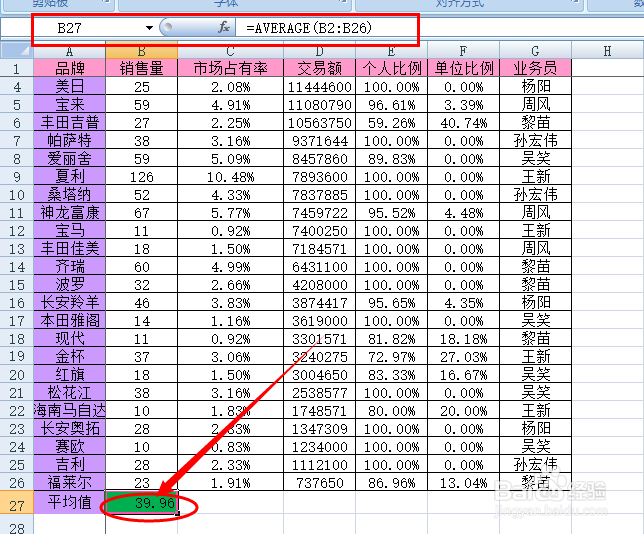
Task: Select brand cell 吉利
Action: (x=69, y=465)
